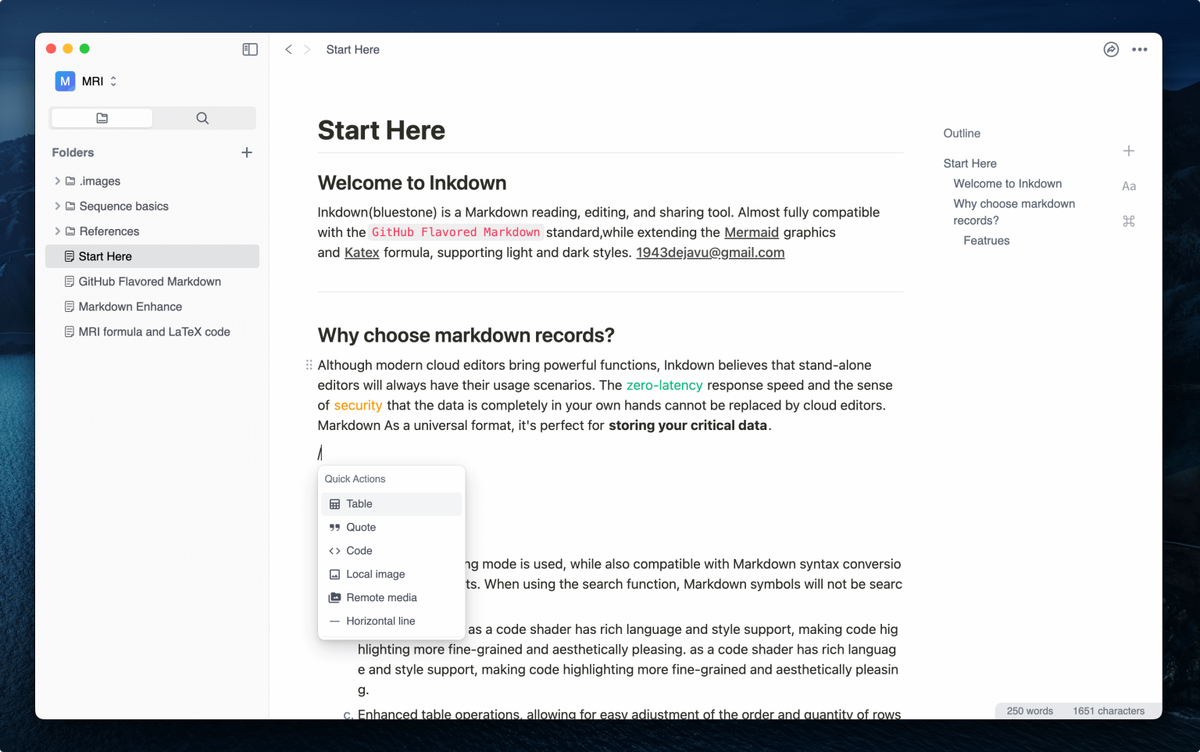Open the Katex link
Viewport: 1200px width, 752px height.
362,252
